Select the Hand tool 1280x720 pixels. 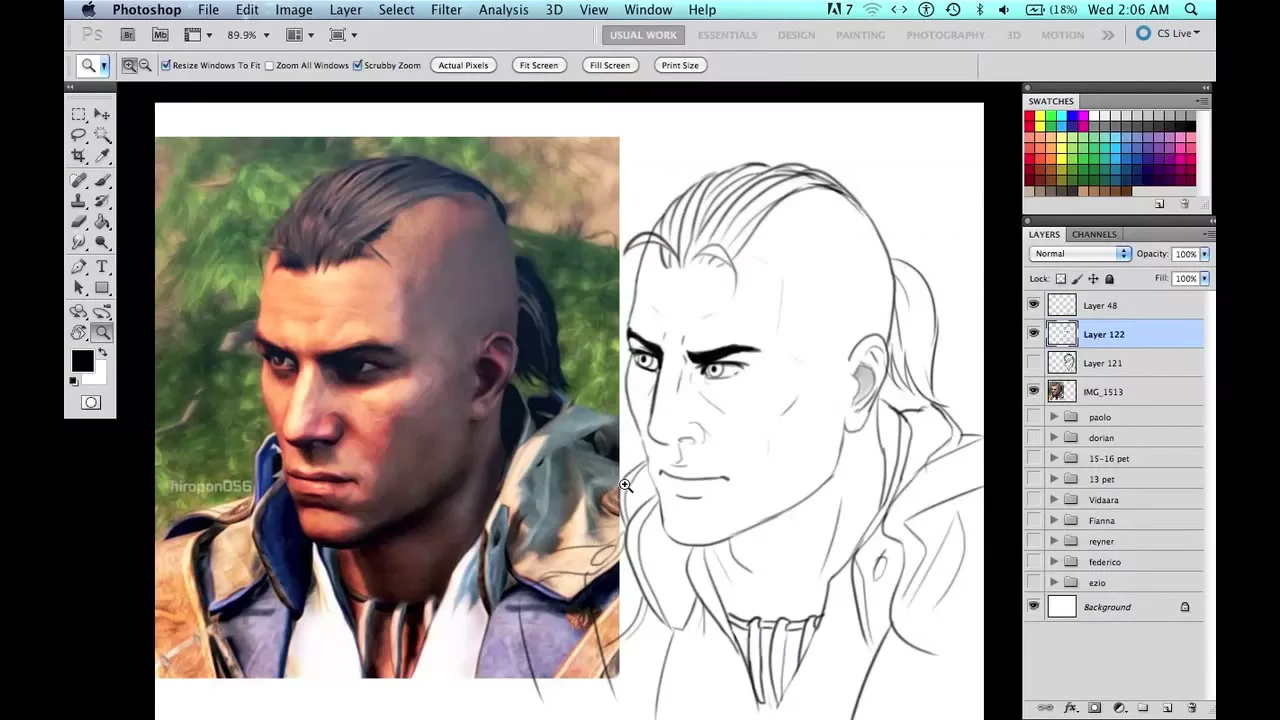coord(78,333)
